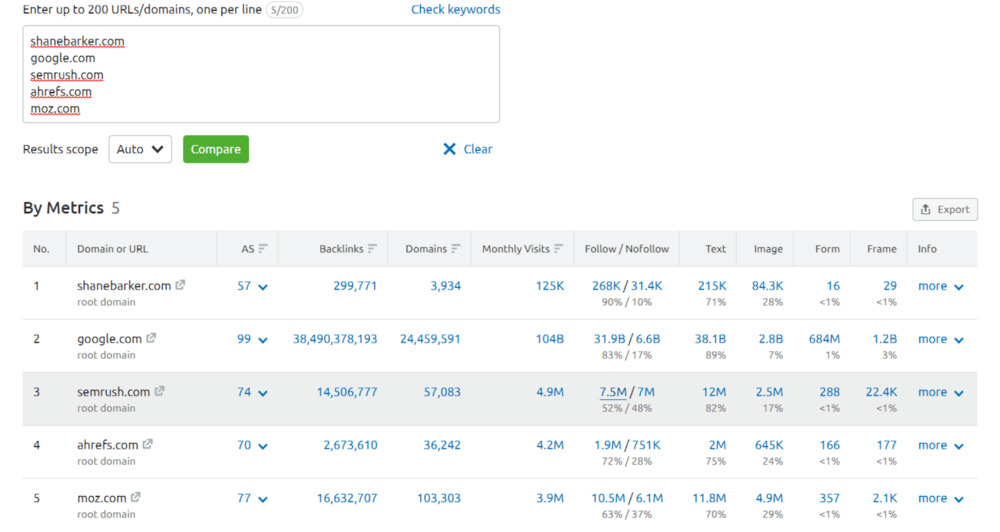
Task: Expand AS score 74 chevron for semrush.com
Action: (x=263, y=393)
